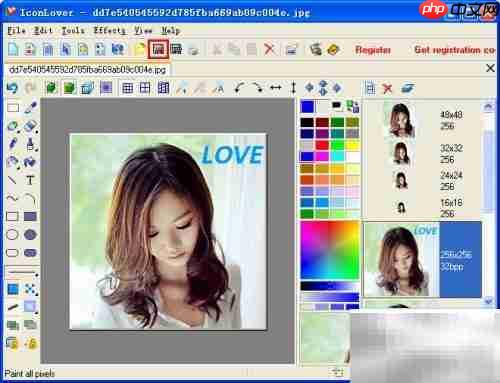Click the new file icon in the main toolbar
The image size is (500, 383).
click(x=13, y=49)
